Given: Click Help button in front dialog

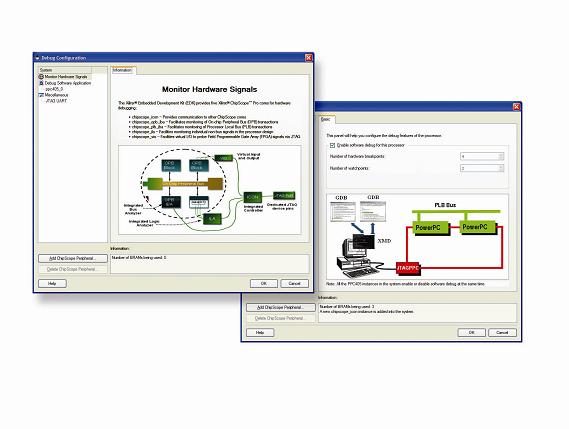Looking at the screenshot, I should (52, 283).
